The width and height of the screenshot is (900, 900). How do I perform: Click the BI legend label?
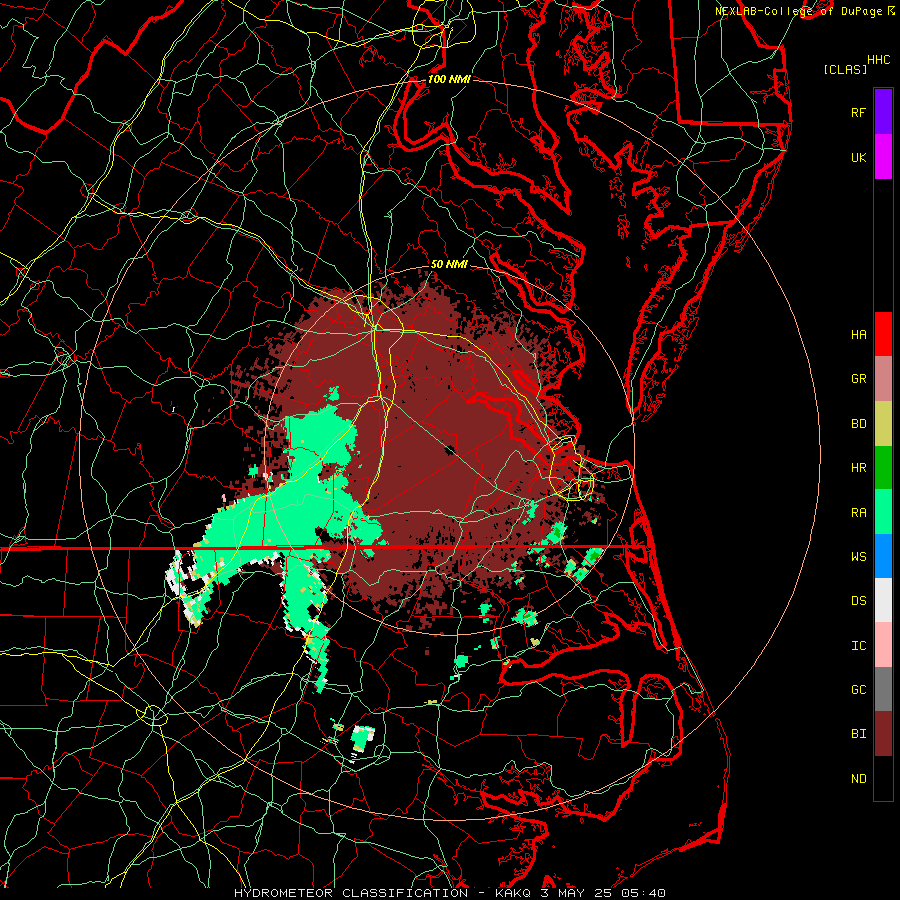pos(858,734)
